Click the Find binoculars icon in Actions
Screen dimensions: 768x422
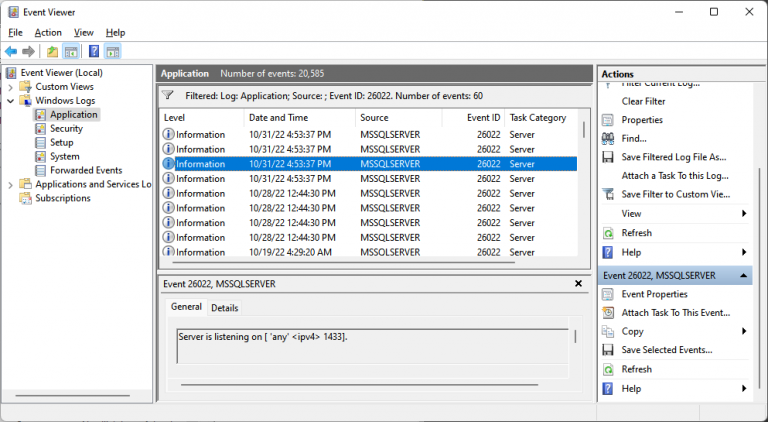pos(608,139)
